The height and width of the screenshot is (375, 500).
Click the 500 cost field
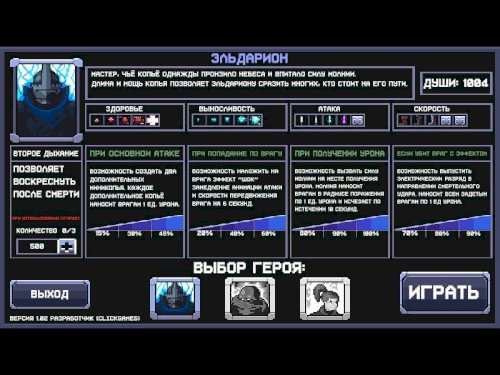(37, 247)
